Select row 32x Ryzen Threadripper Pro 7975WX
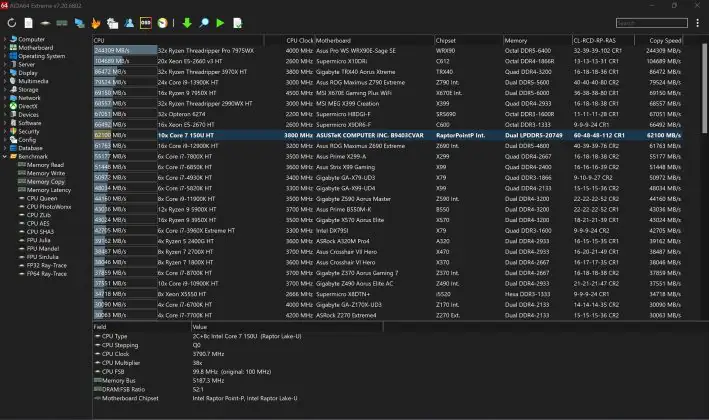Image resolution: width=709 pixels, height=420 pixels. (388, 51)
